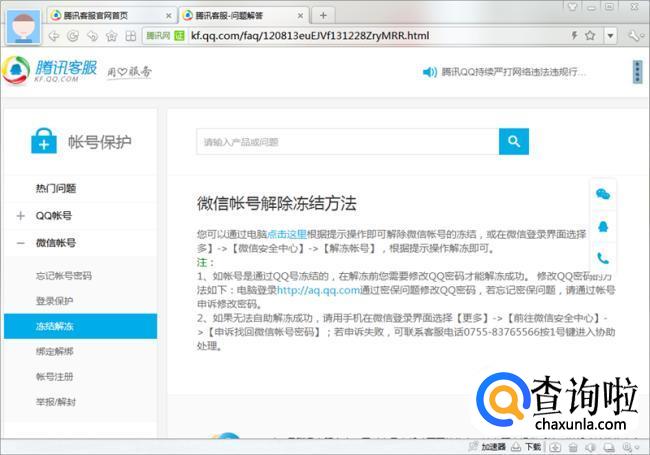Click the vertical dots side menu icon
The height and width of the screenshot is (455, 650).
pyautogui.click(x=638, y=72)
